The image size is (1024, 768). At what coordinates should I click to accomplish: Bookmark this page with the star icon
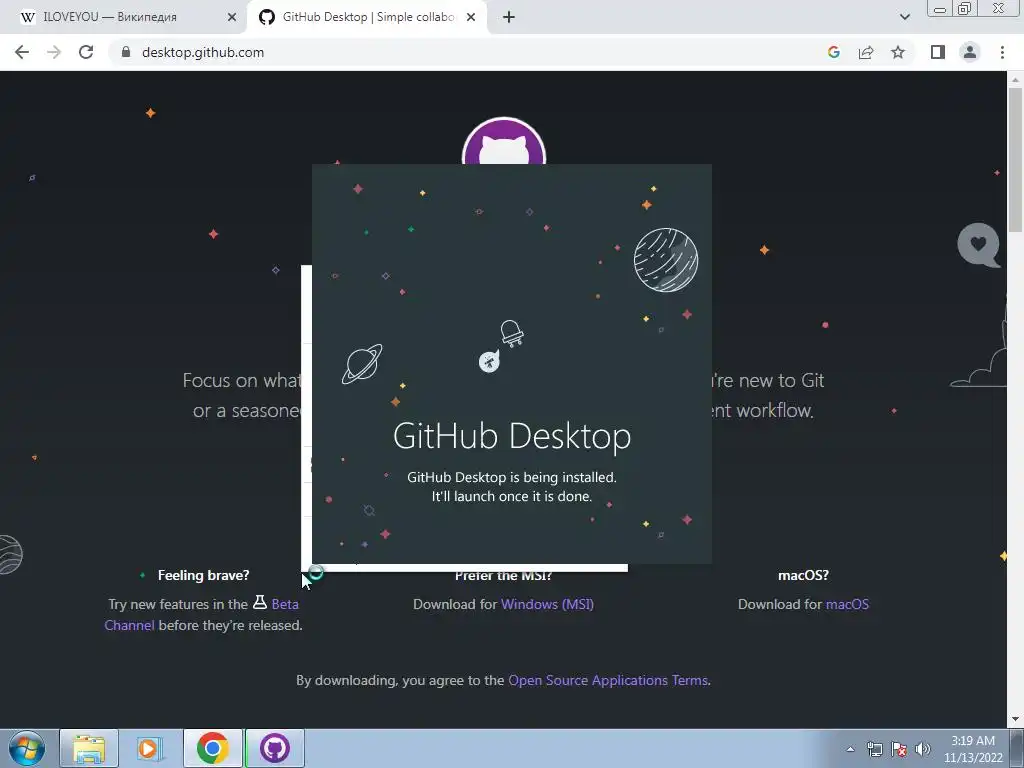pos(898,52)
